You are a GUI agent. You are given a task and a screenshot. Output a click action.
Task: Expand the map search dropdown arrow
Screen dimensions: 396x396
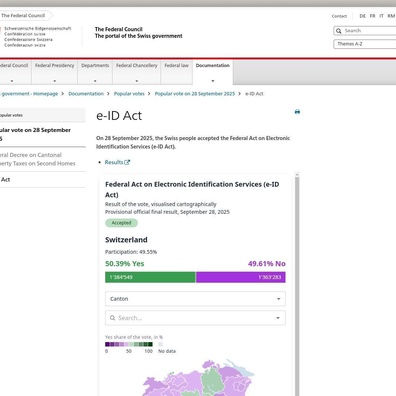tap(278, 318)
